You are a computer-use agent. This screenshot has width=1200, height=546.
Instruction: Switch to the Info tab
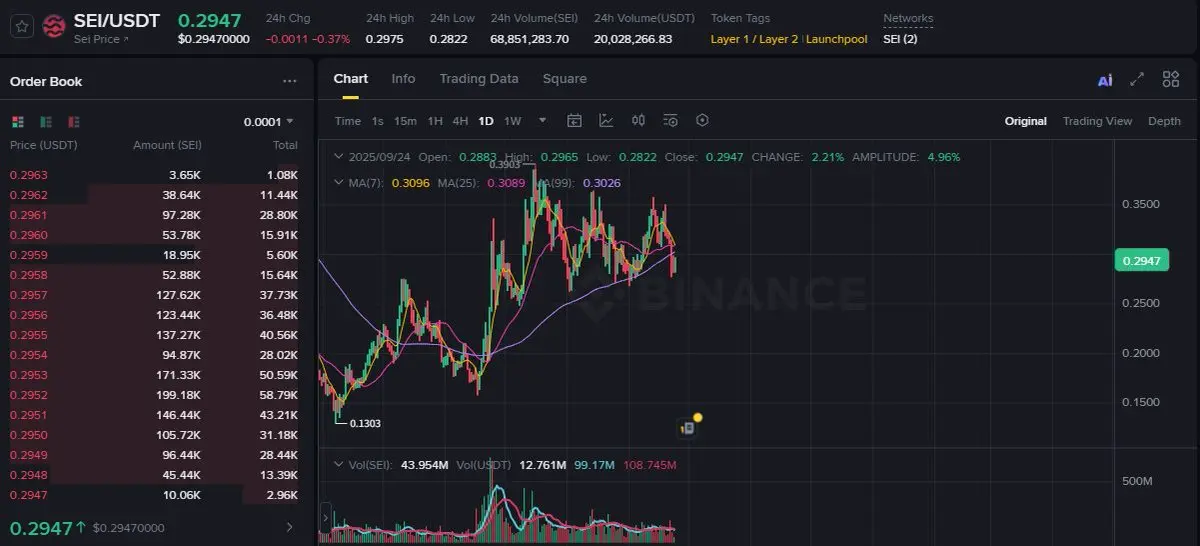tap(403, 79)
